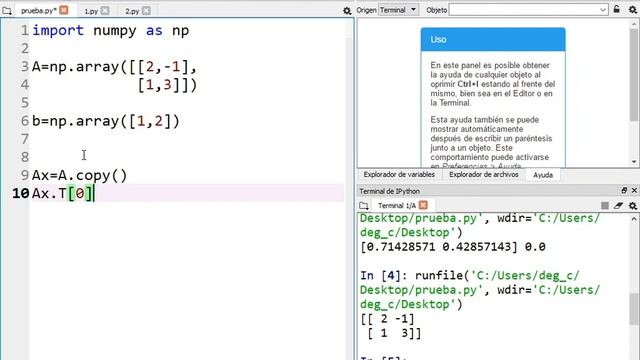The width and height of the screenshot is (640, 360).
Task: Open the editor file browse tabs icon
Action: pos(7,11)
